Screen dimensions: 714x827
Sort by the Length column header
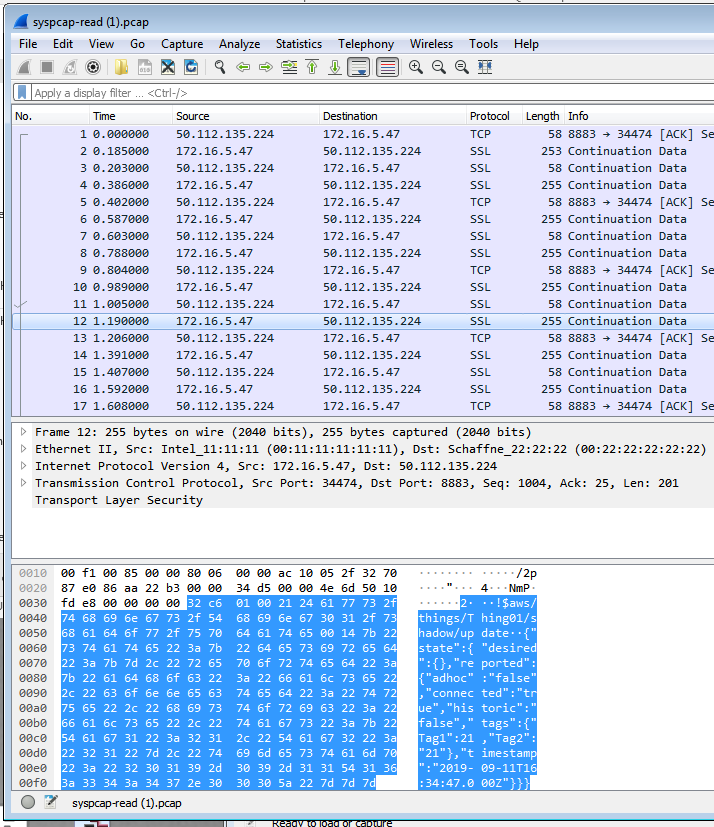pos(543,116)
